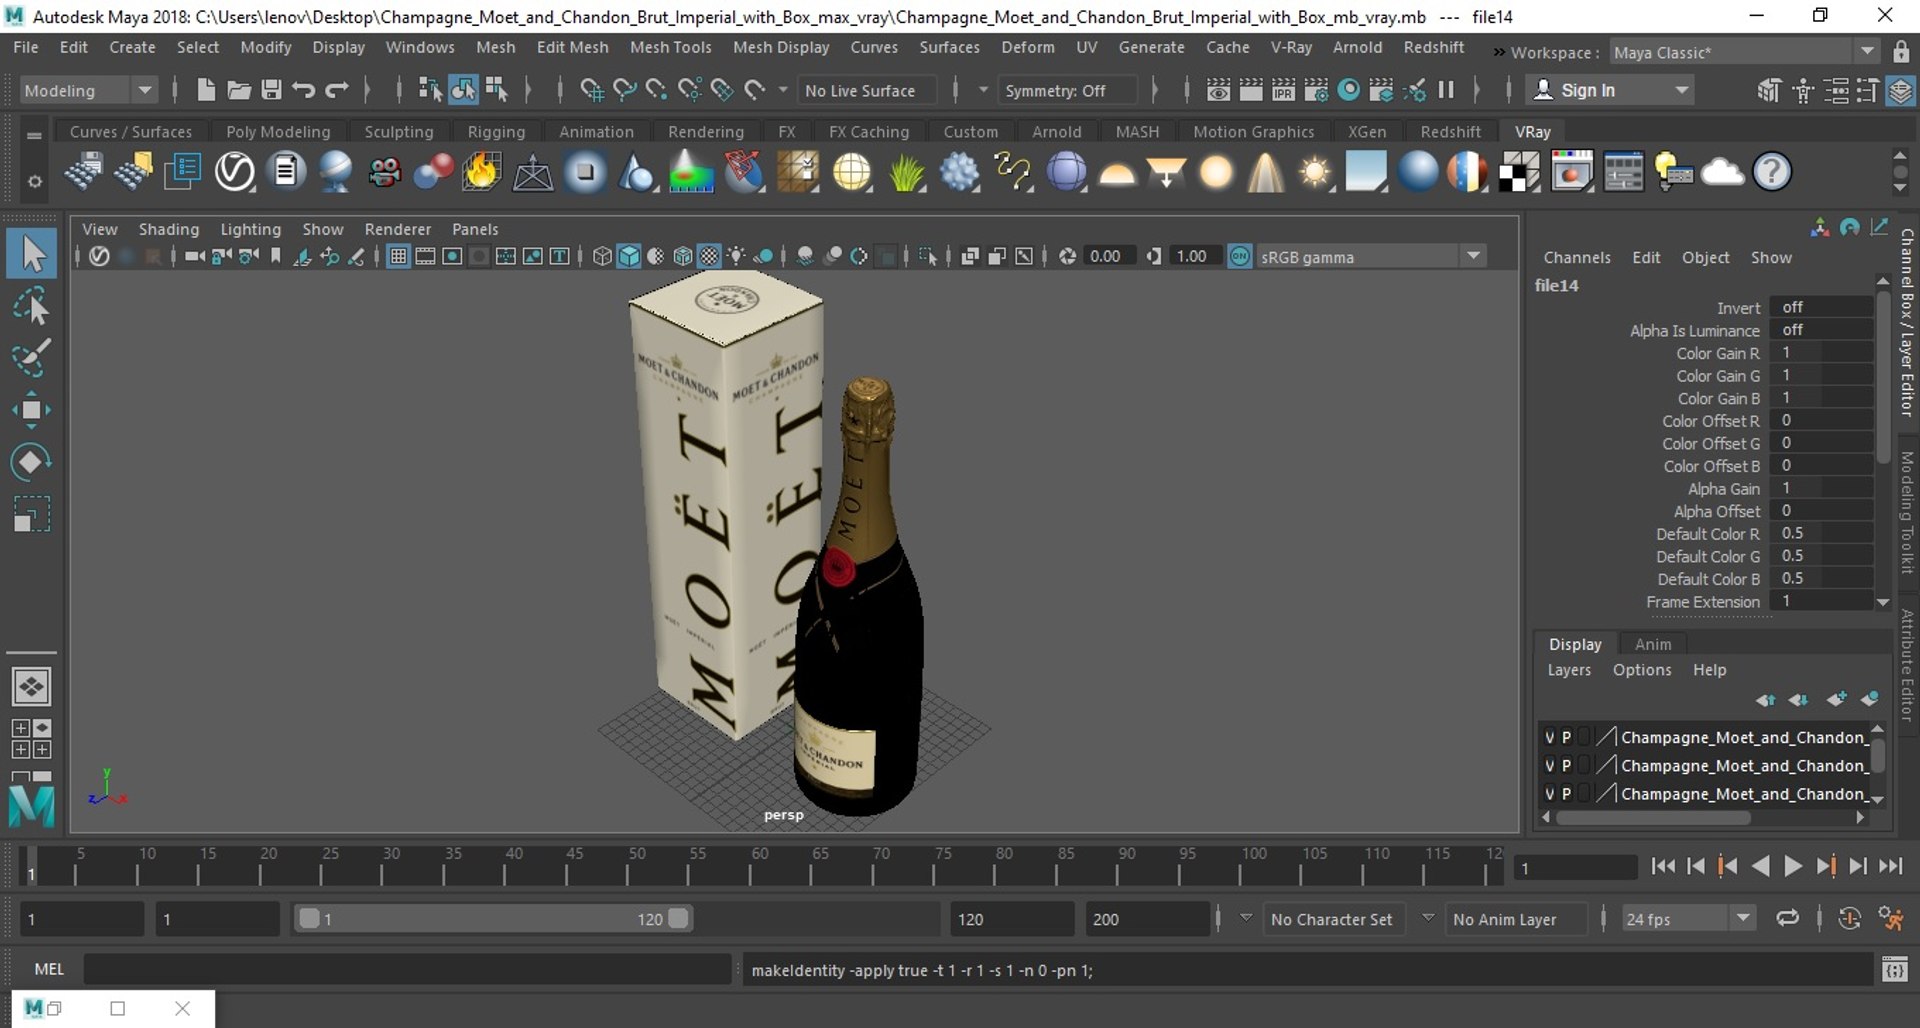Image resolution: width=1920 pixels, height=1028 pixels.
Task: Activate the Paint Selection tool
Action: point(32,358)
